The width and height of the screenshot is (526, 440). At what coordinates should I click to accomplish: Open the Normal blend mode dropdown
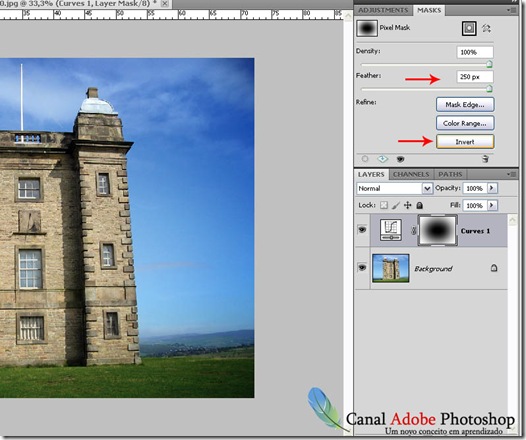click(394, 188)
